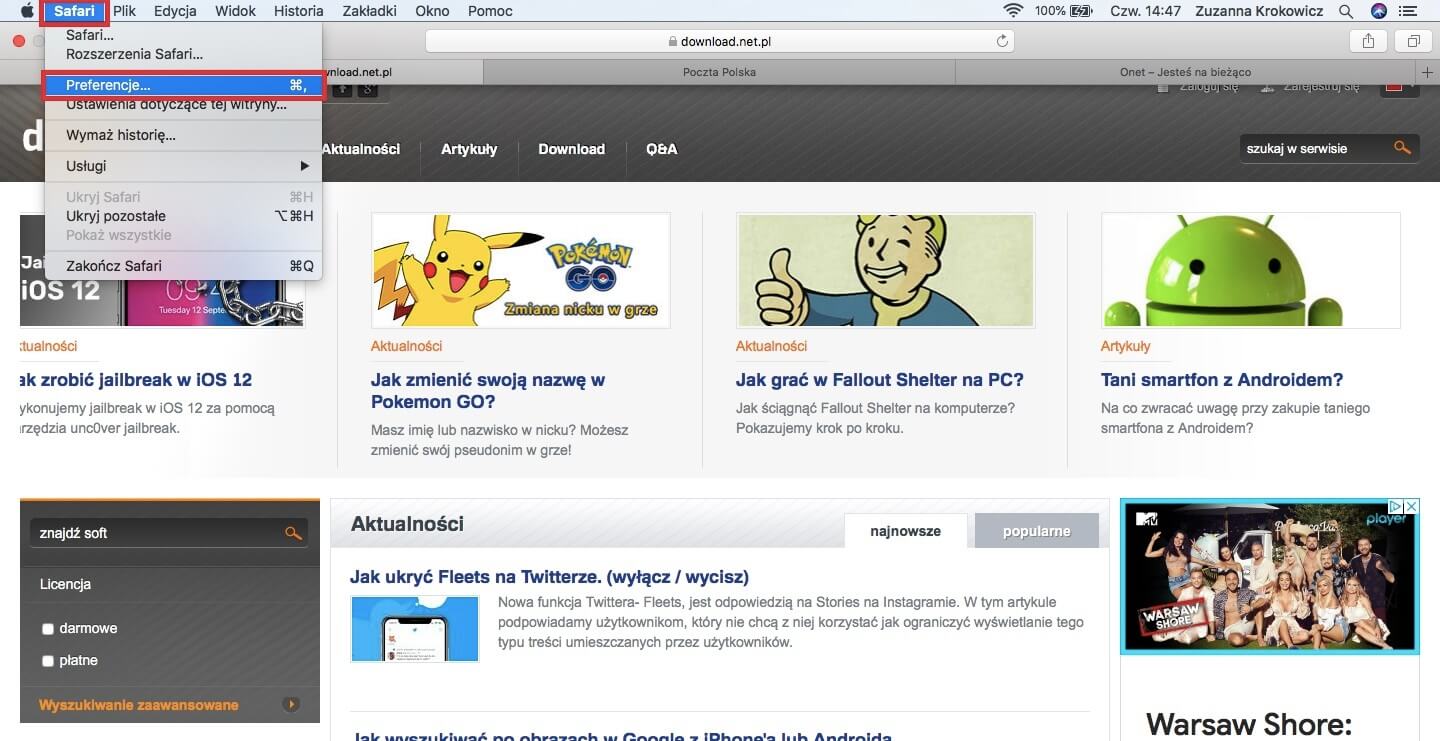Expand the Usługi submenu
The height and width of the screenshot is (741, 1440).
(x=184, y=166)
